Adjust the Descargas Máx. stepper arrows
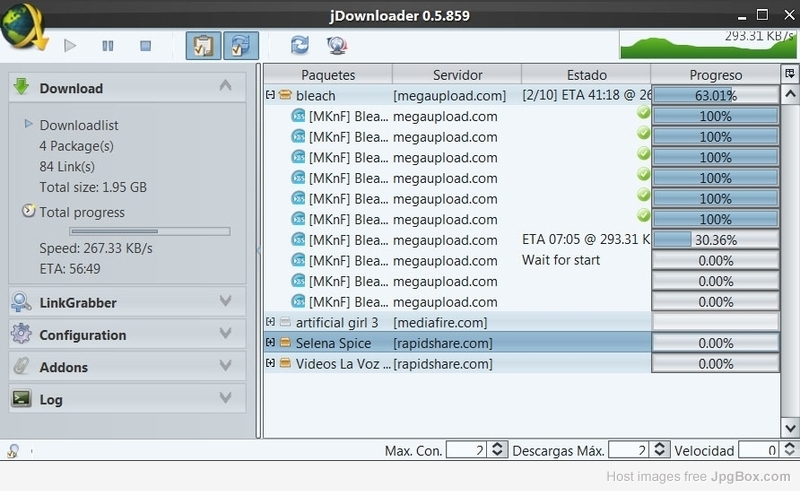 [x=660, y=450]
